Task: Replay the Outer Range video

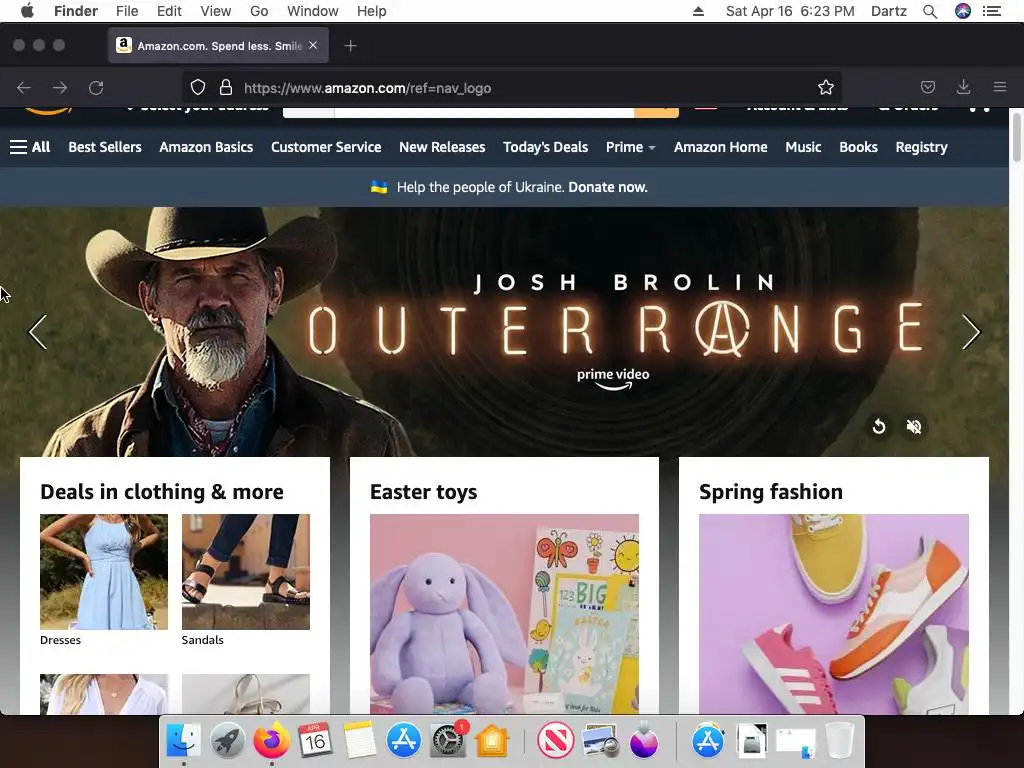Action: pyautogui.click(x=879, y=426)
